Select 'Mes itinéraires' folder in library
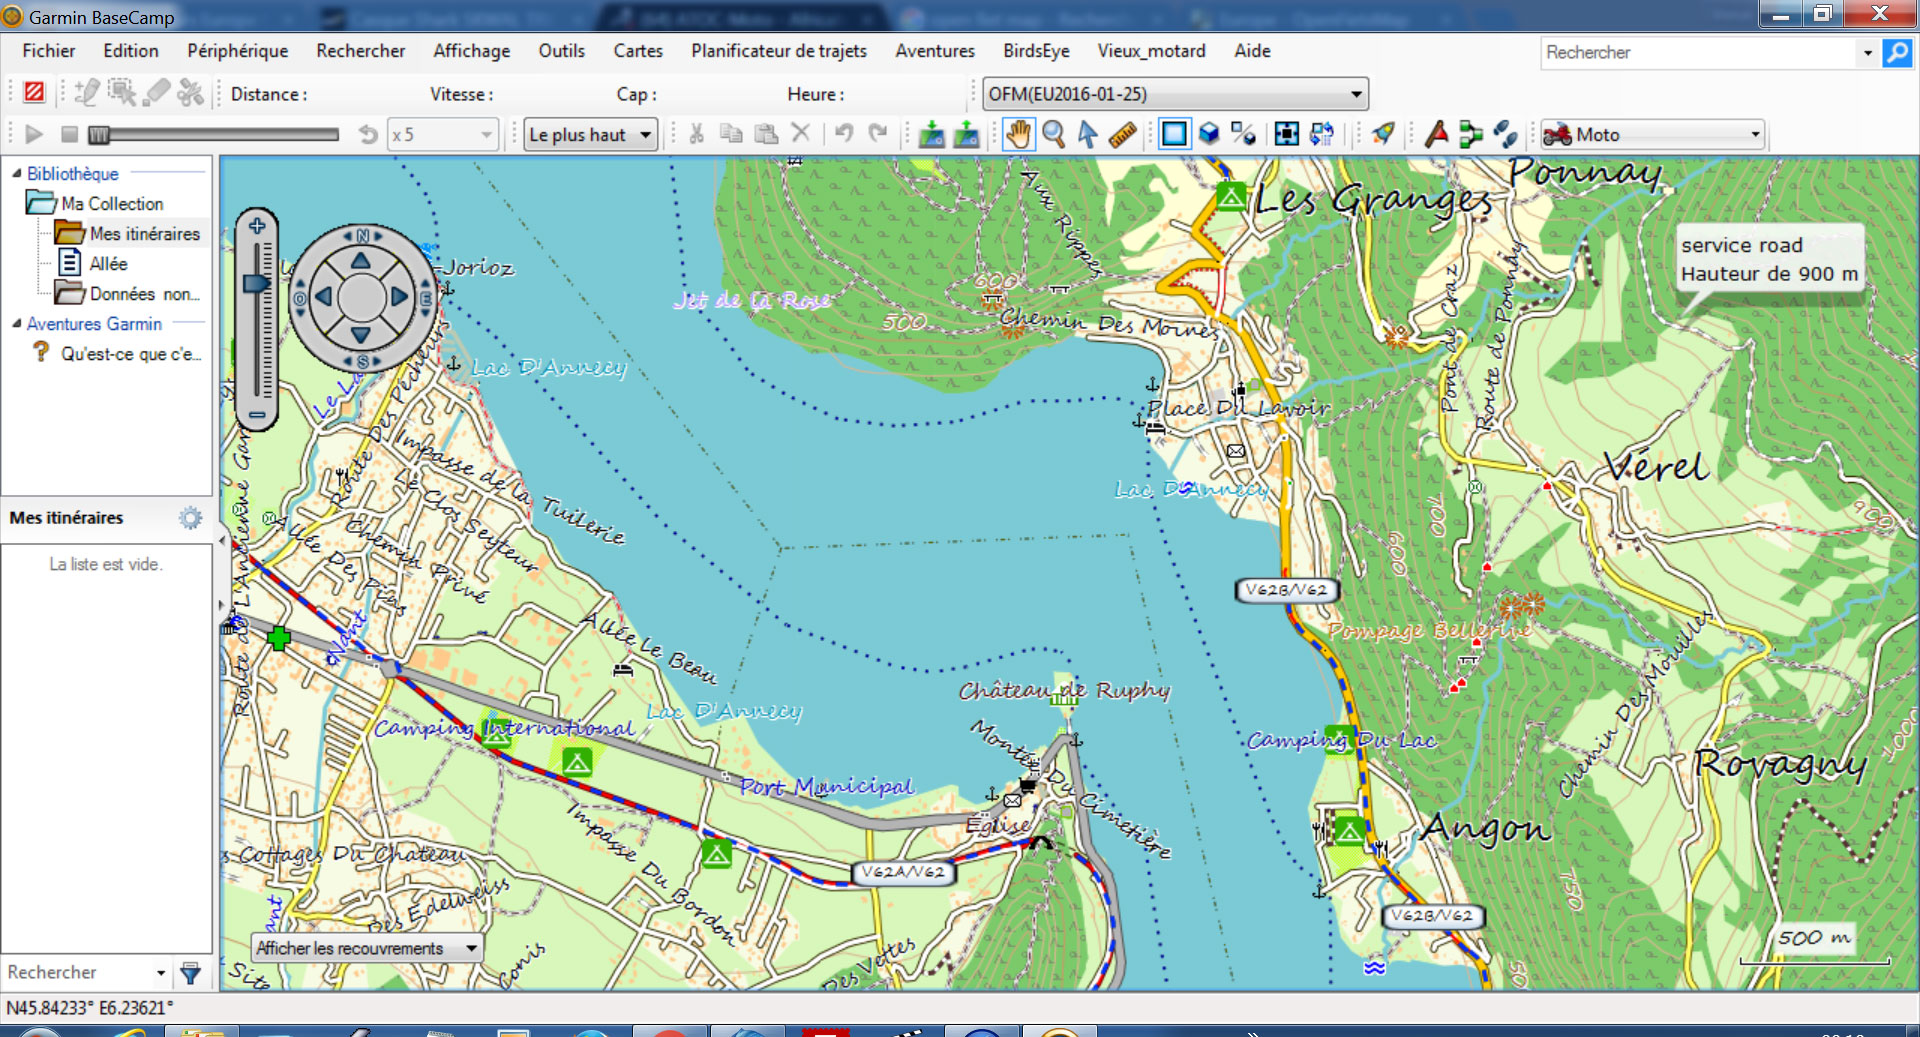Viewport: 1920px width, 1037px height. tap(144, 234)
